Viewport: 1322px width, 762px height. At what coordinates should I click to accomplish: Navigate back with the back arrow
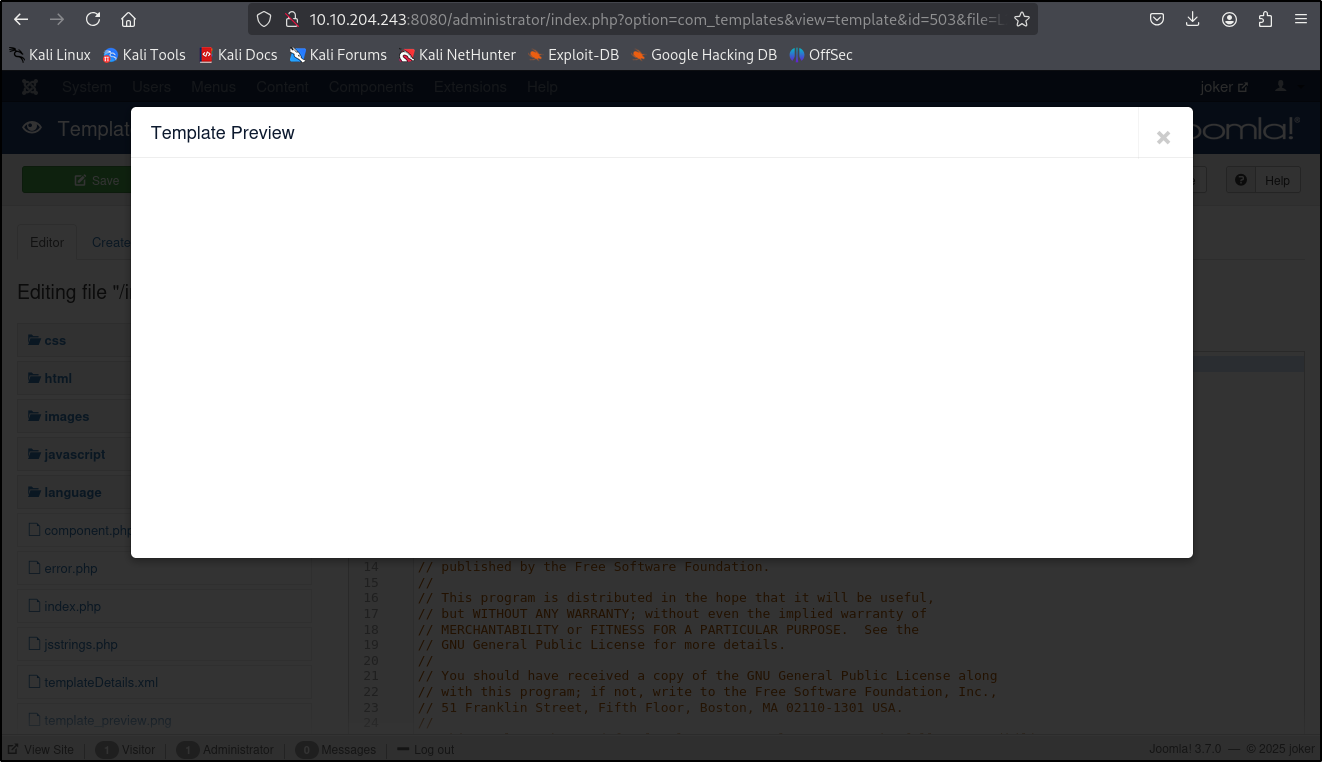(21, 19)
